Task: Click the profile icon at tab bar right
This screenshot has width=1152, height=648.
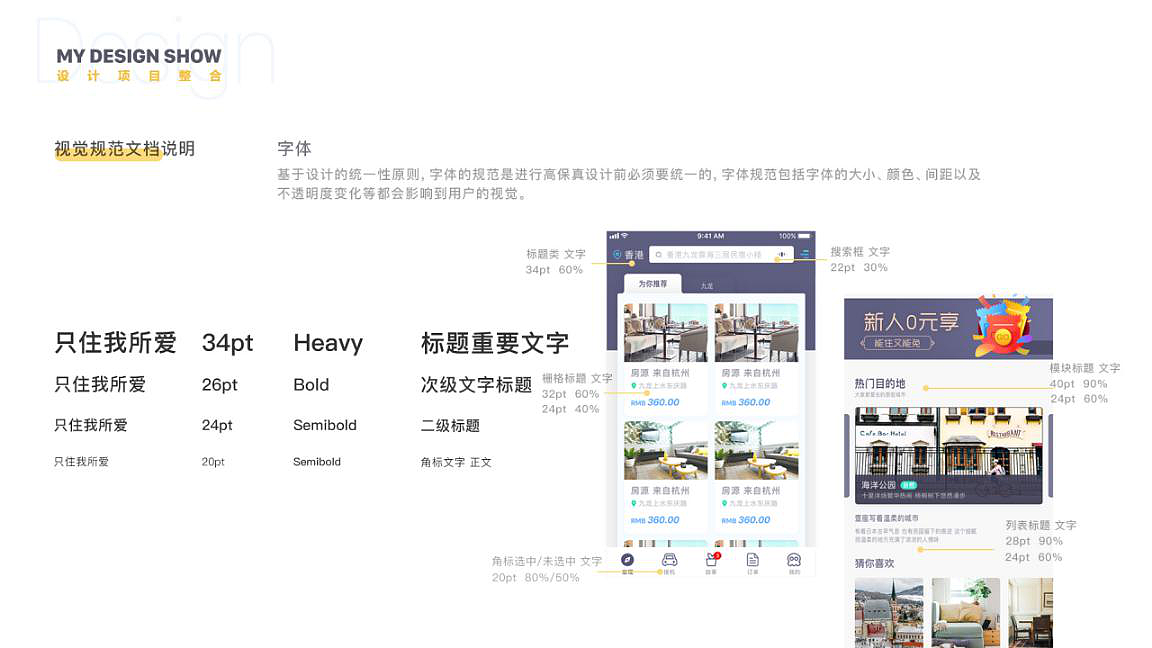Action: point(794,560)
